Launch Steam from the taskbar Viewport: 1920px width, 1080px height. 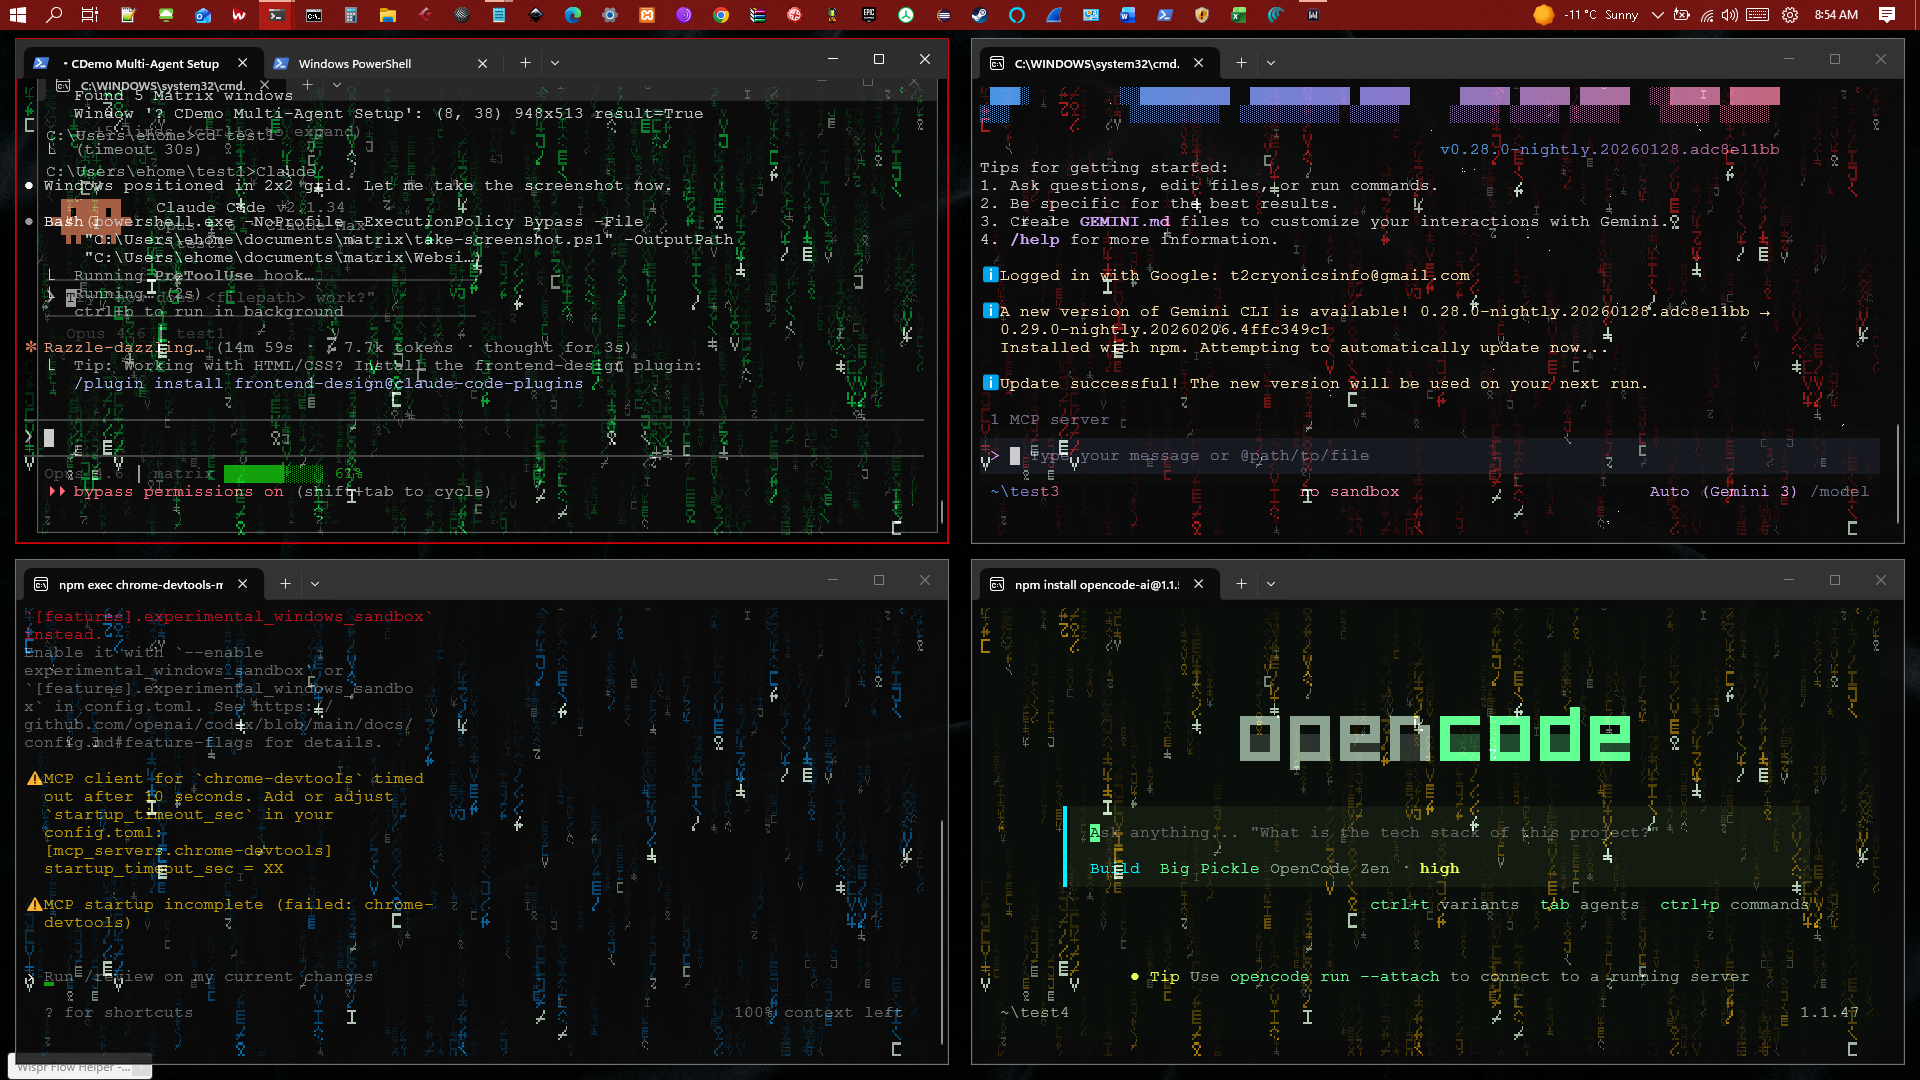(979, 15)
